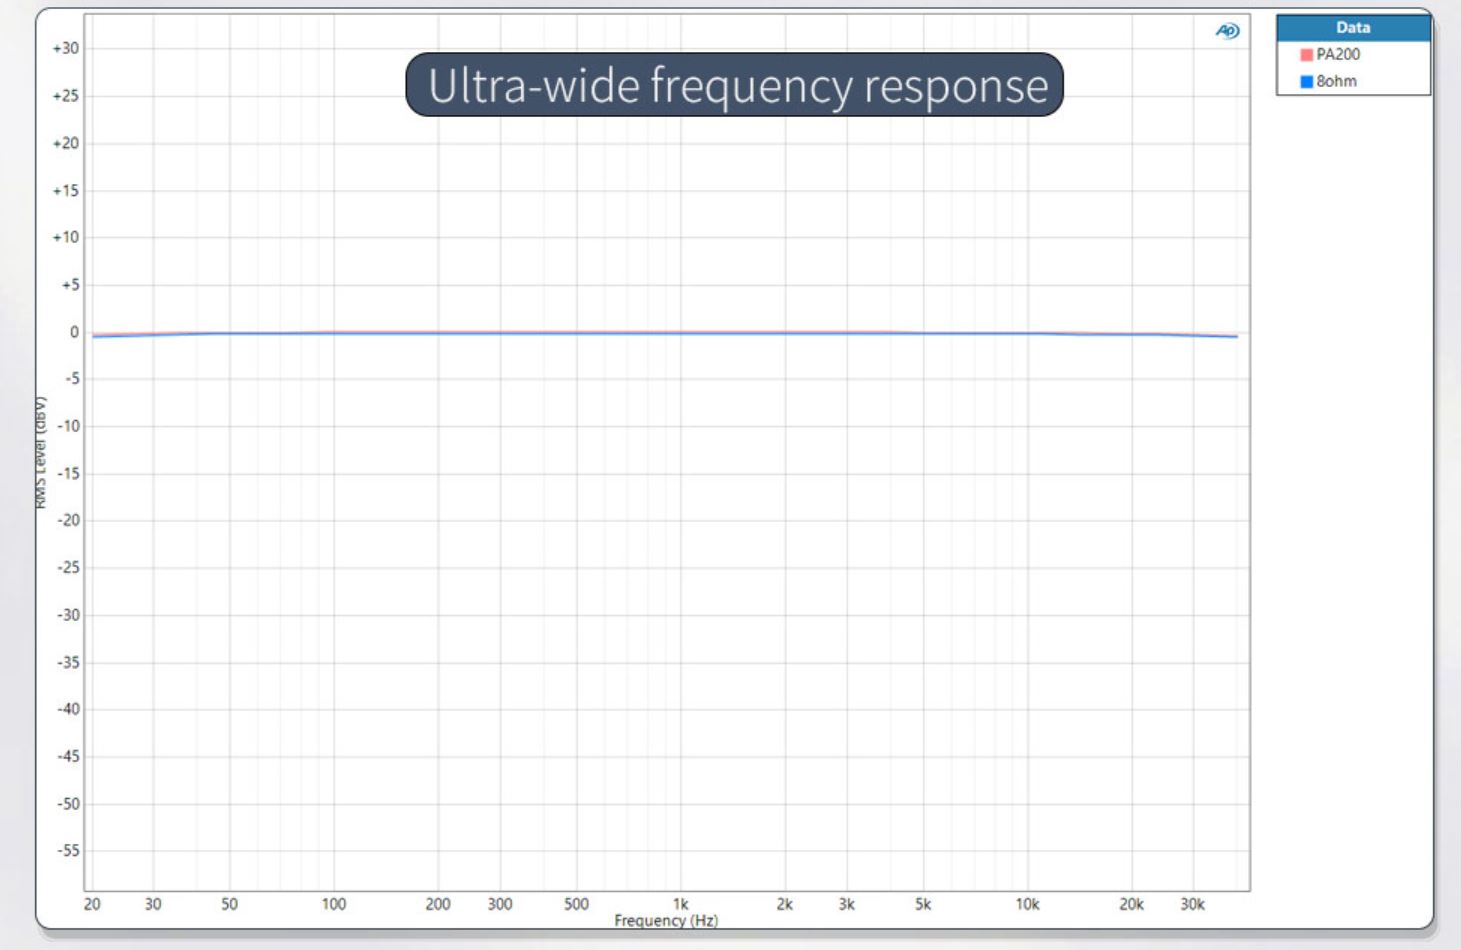Image resolution: width=1461 pixels, height=950 pixels.
Task: Click the -30 y-axis value
Action: 68,615
